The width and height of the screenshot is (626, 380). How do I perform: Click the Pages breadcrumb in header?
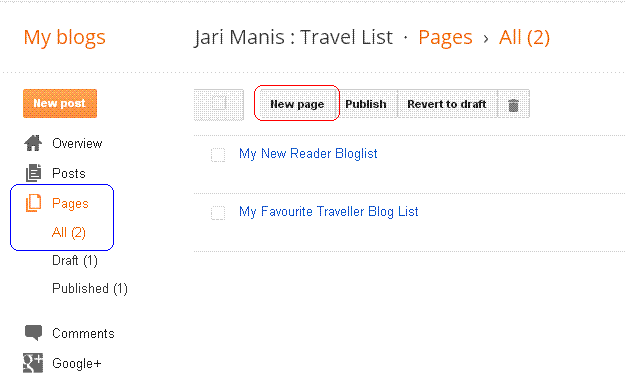[x=446, y=38]
